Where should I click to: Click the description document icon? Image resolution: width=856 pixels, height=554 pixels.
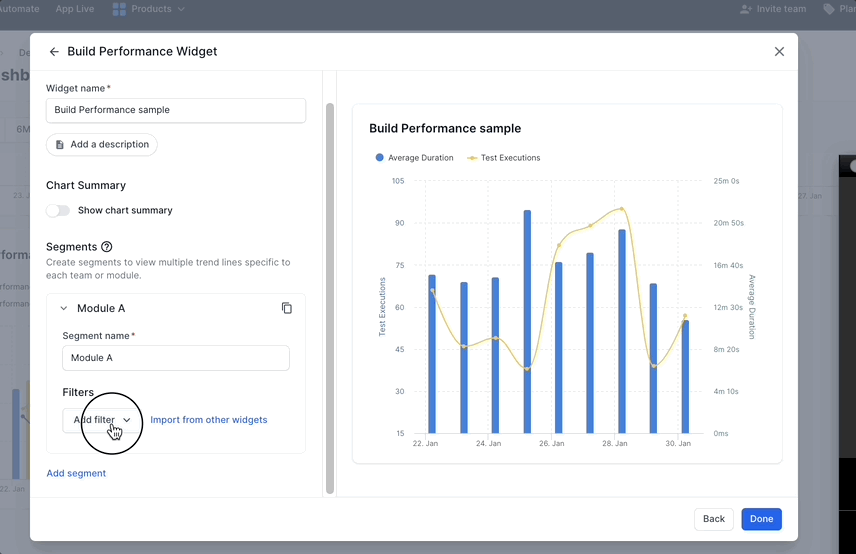point(60,145)
